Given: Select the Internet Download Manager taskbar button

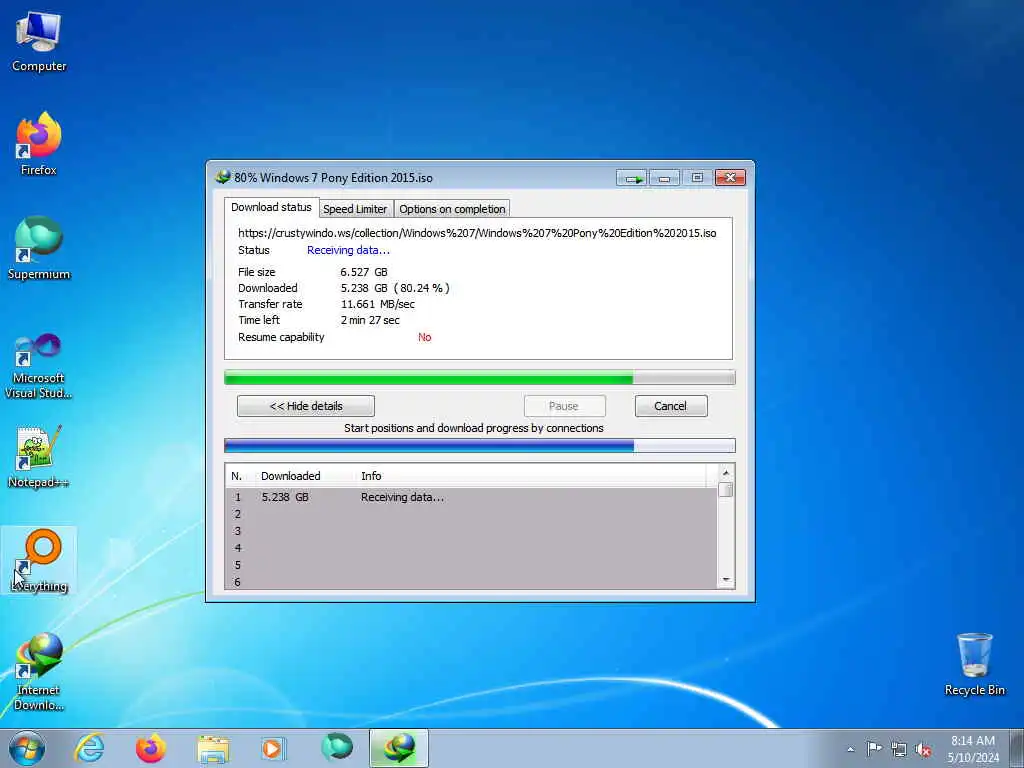Looking at the screenshot, I should pos(399,748).
